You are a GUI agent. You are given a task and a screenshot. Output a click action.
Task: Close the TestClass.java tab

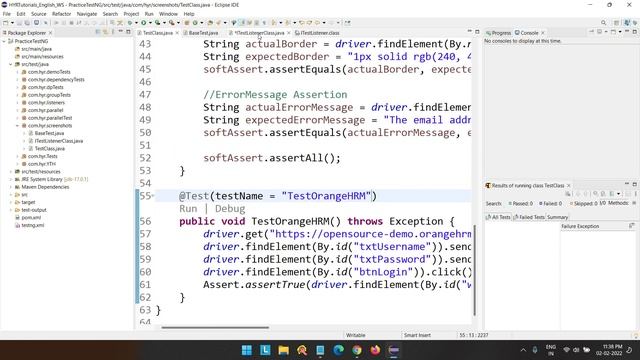click(x=177, y=33)
